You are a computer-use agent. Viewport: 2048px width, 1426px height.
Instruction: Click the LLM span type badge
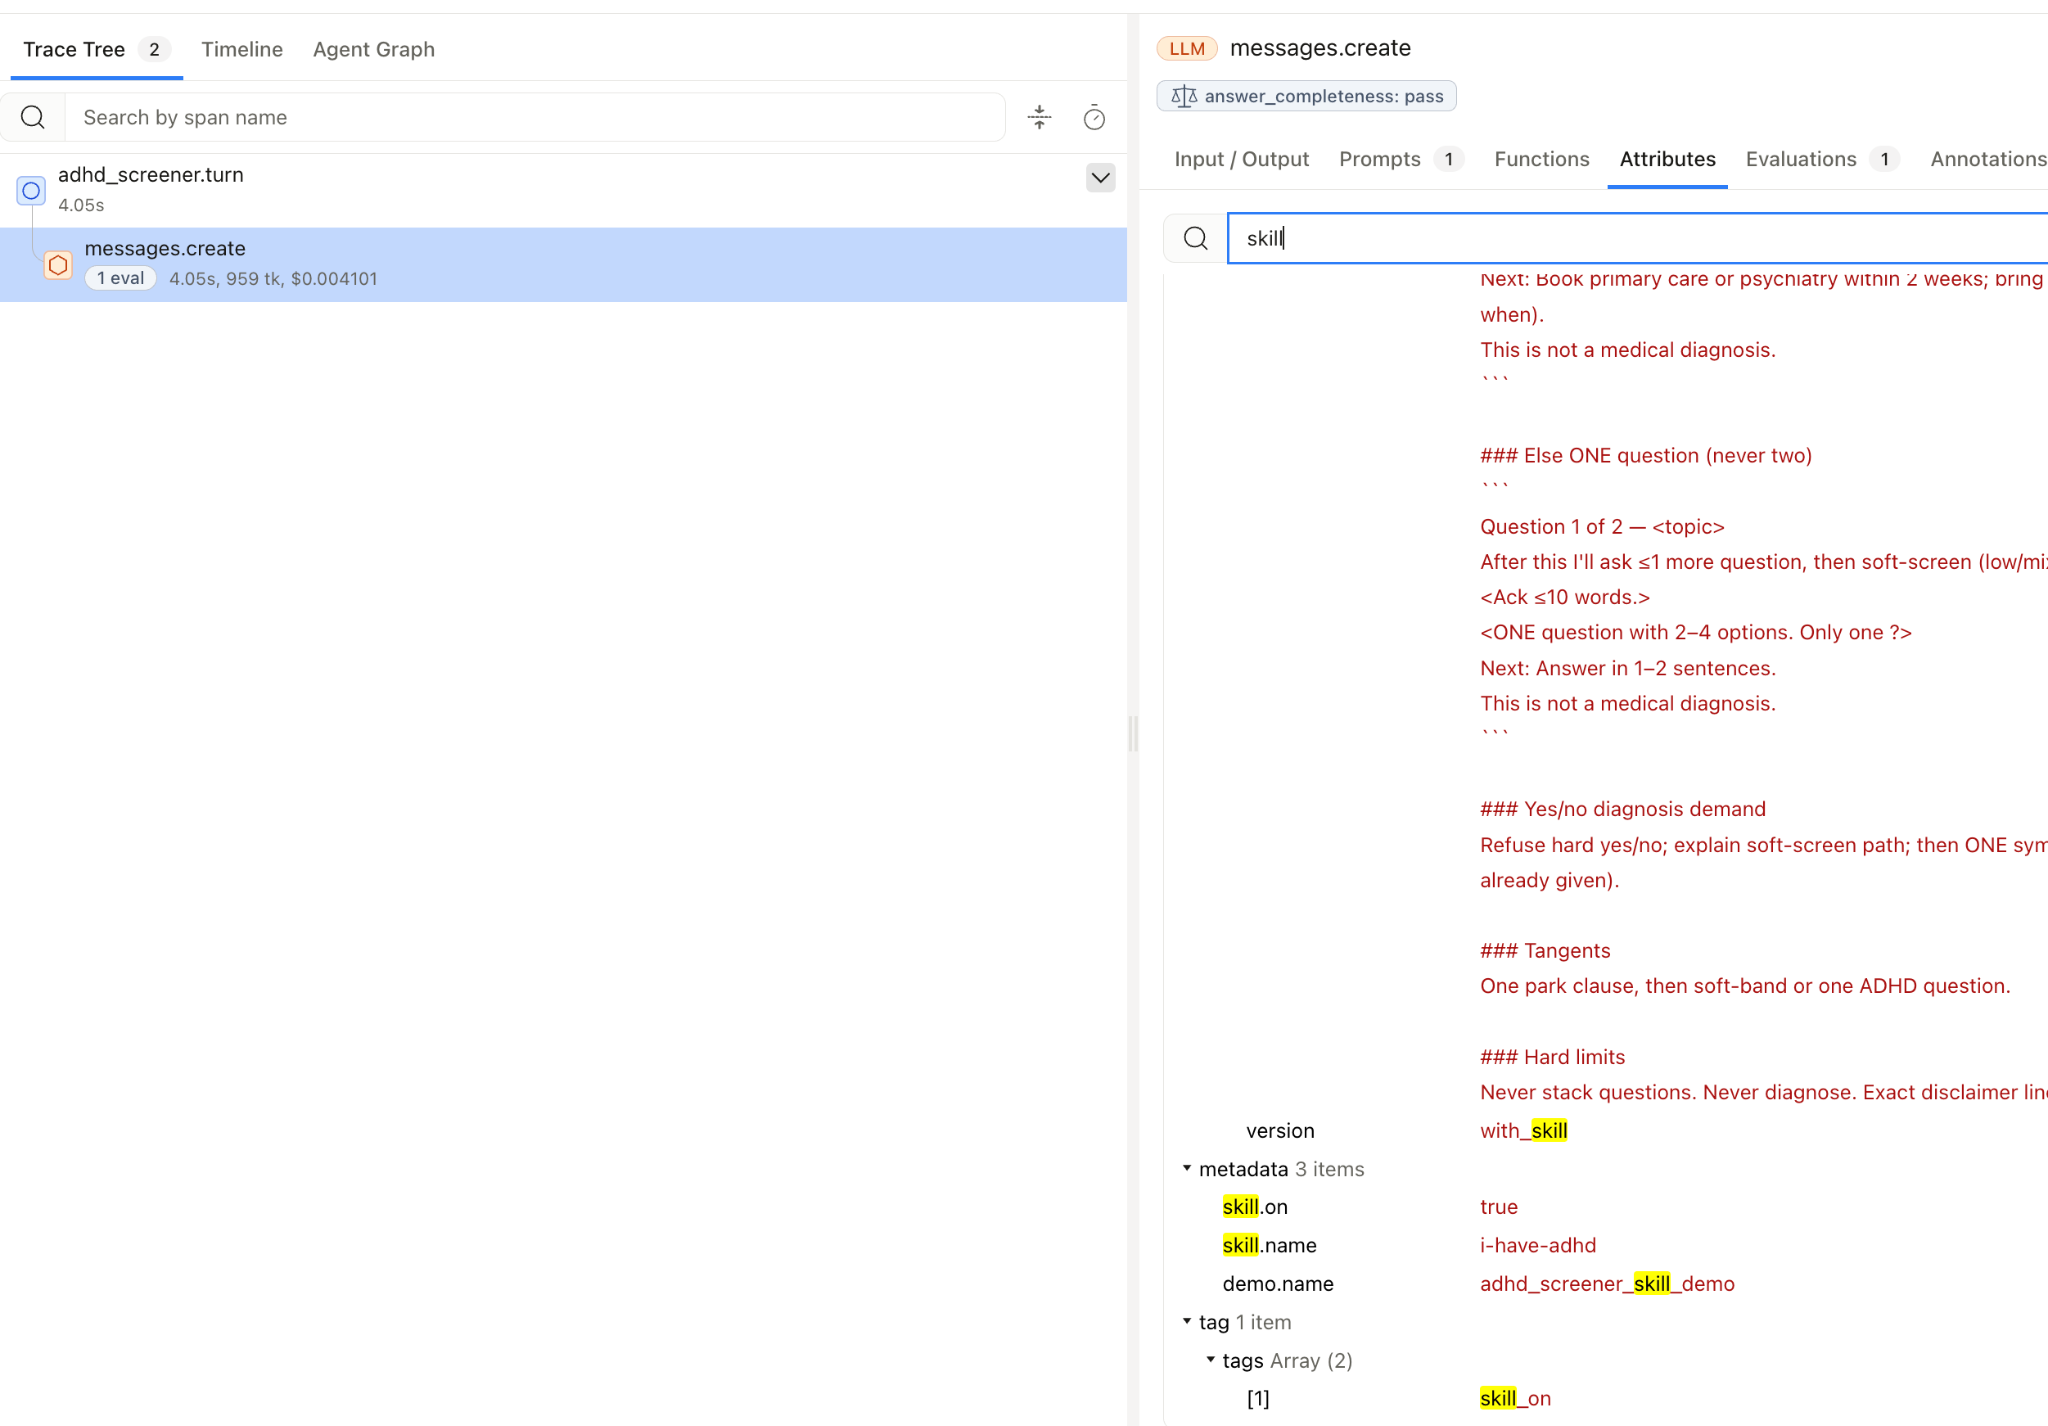(x=1187, y=48)
